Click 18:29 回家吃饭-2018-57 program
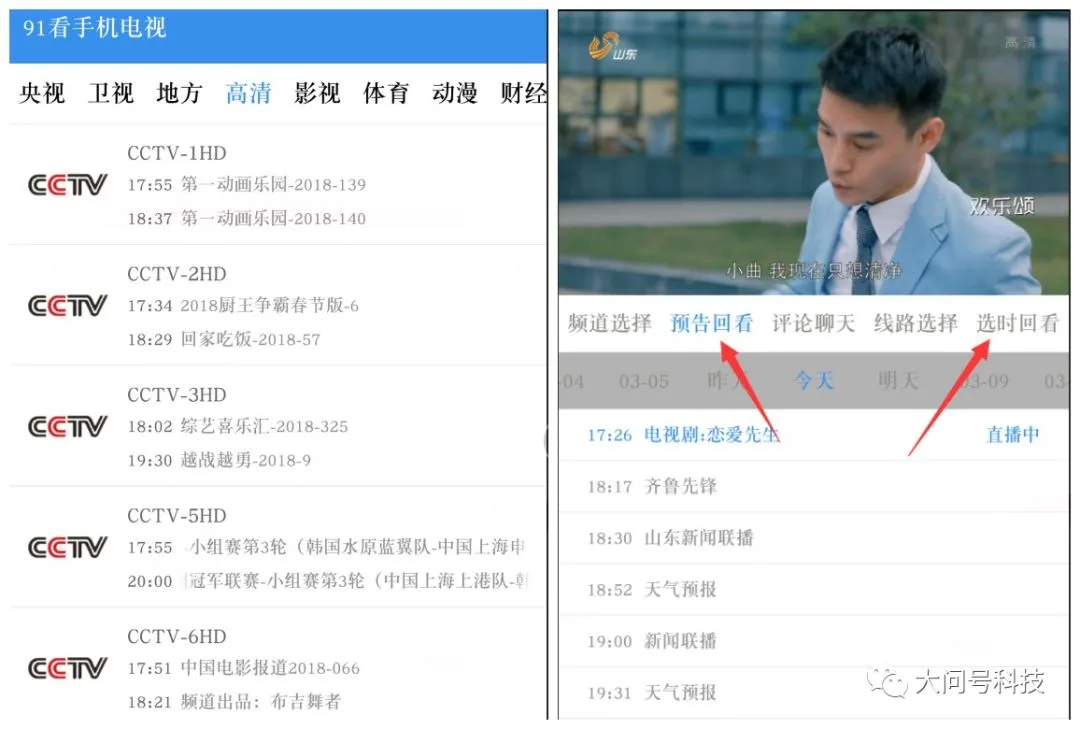Image resolution: width=1080 pixels, height=729 pixels. pos(224,339)
